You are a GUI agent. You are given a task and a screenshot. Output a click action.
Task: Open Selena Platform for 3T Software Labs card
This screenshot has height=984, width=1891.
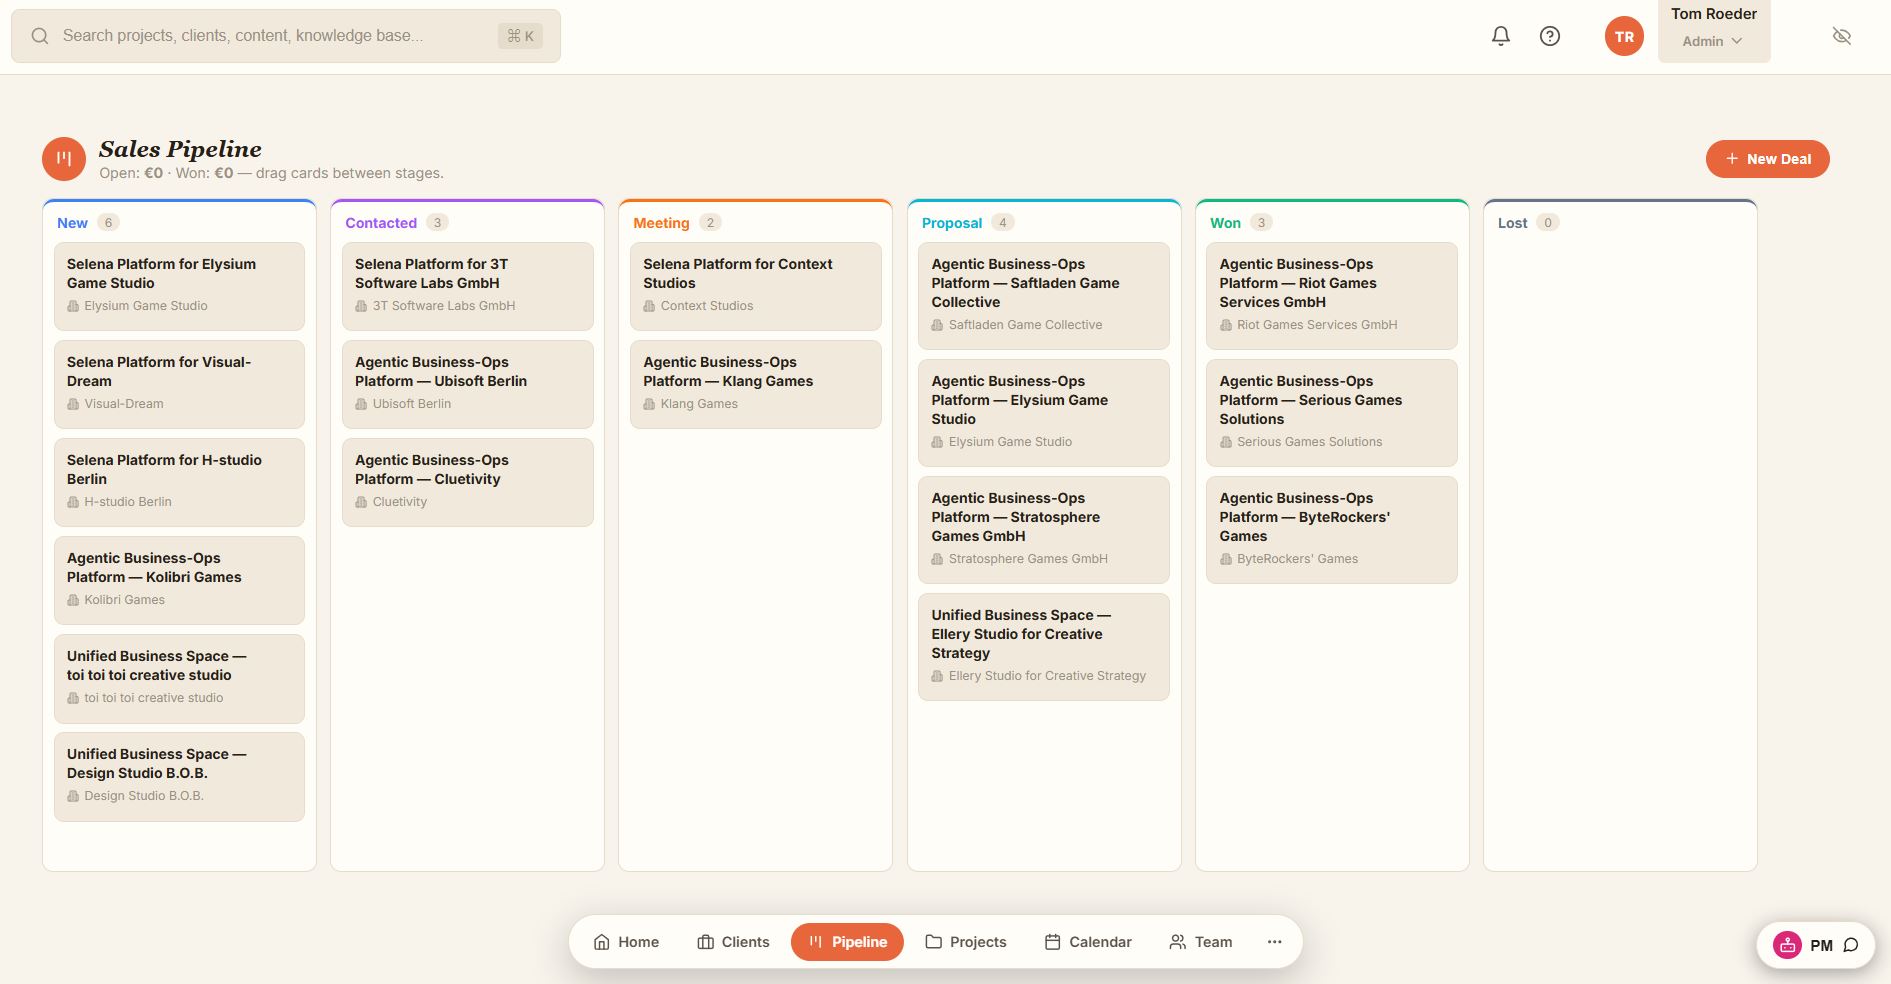[467, 286]
